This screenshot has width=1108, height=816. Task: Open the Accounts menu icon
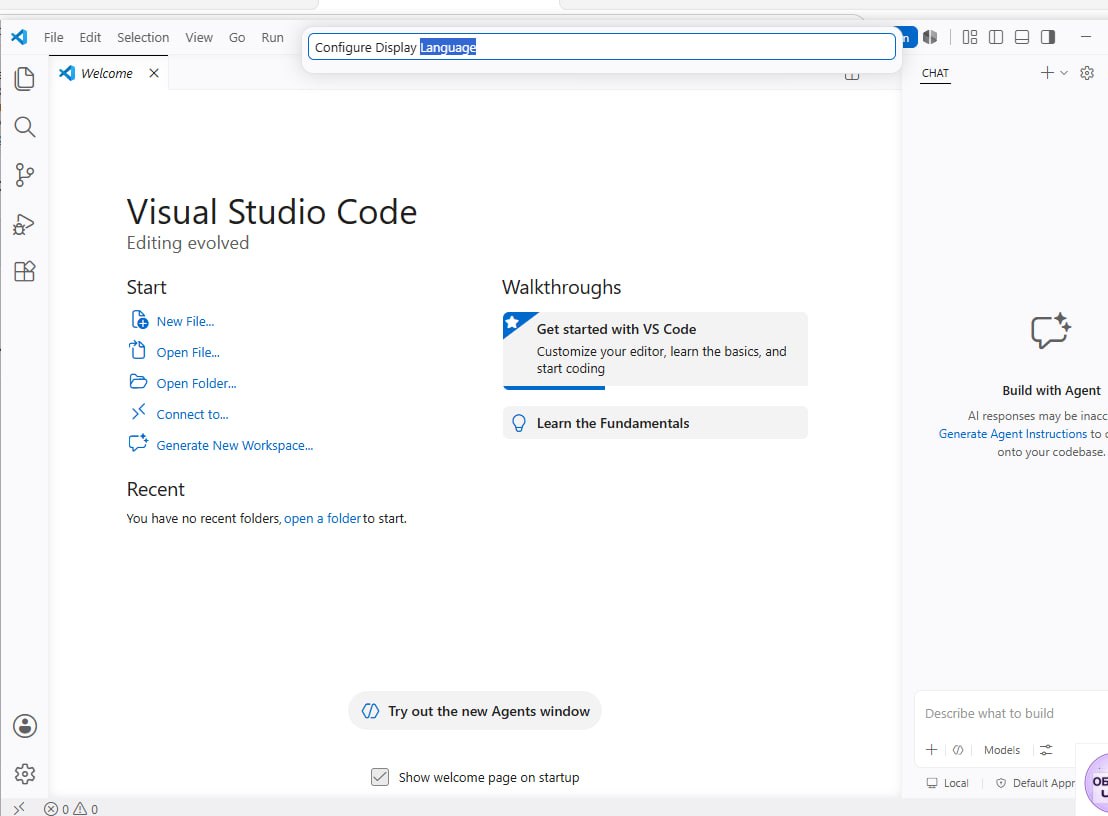click(25, 726)
